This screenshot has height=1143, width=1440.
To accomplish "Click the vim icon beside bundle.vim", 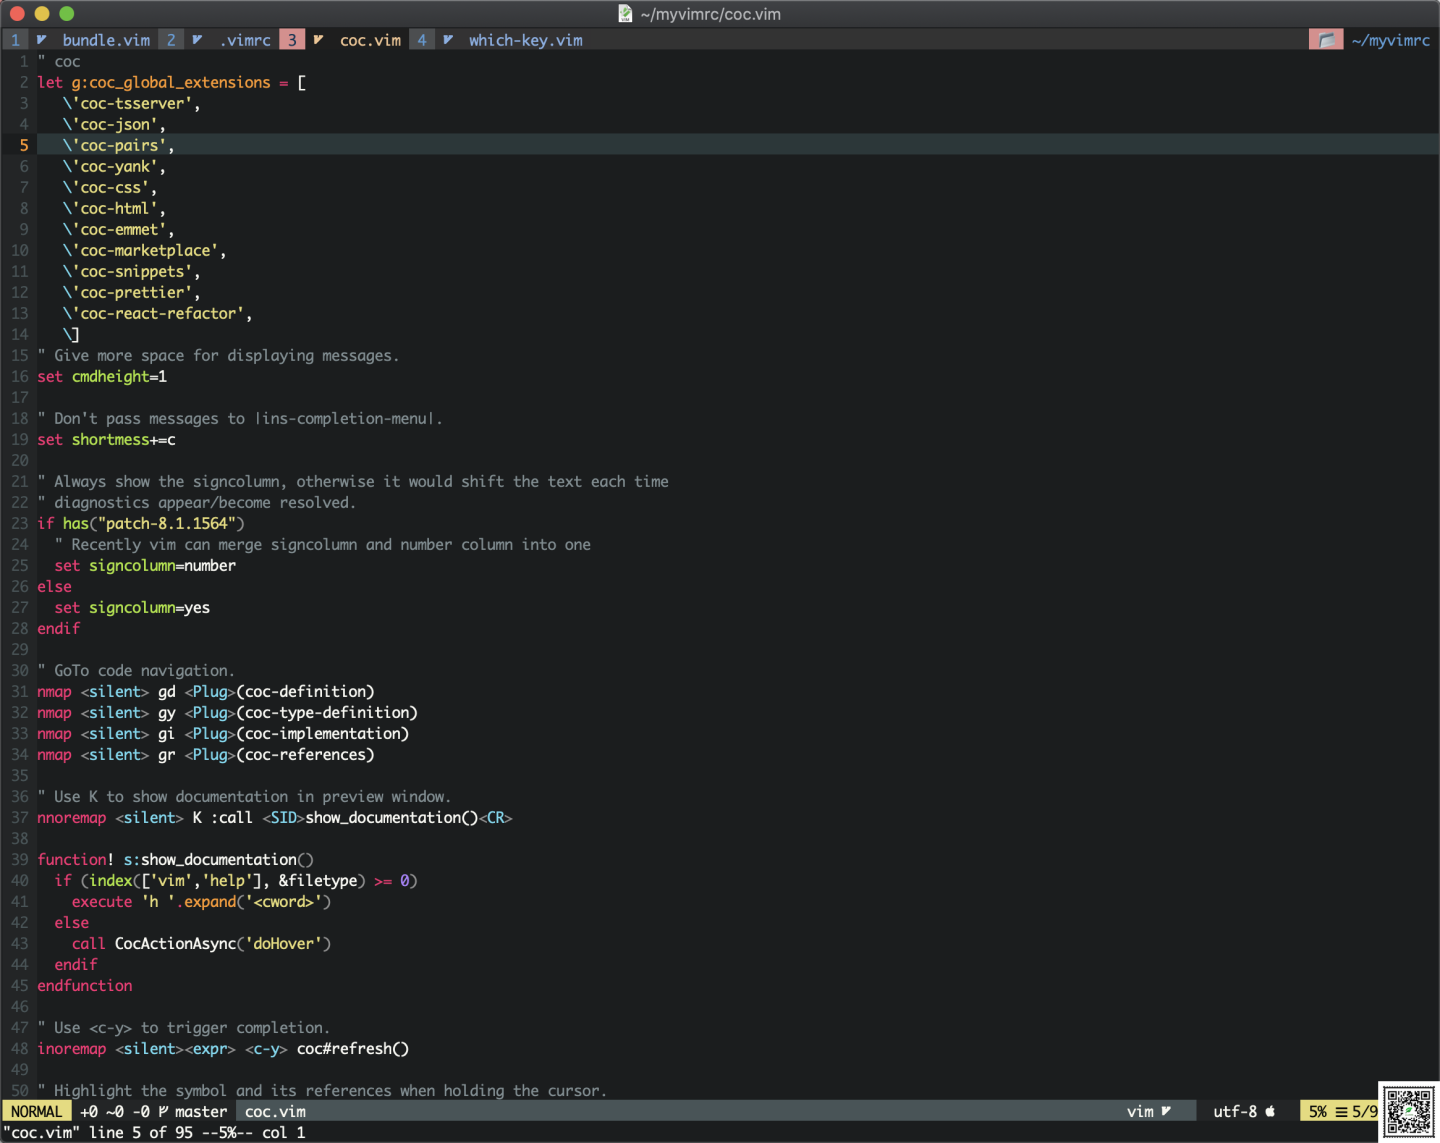I will 42,40.
